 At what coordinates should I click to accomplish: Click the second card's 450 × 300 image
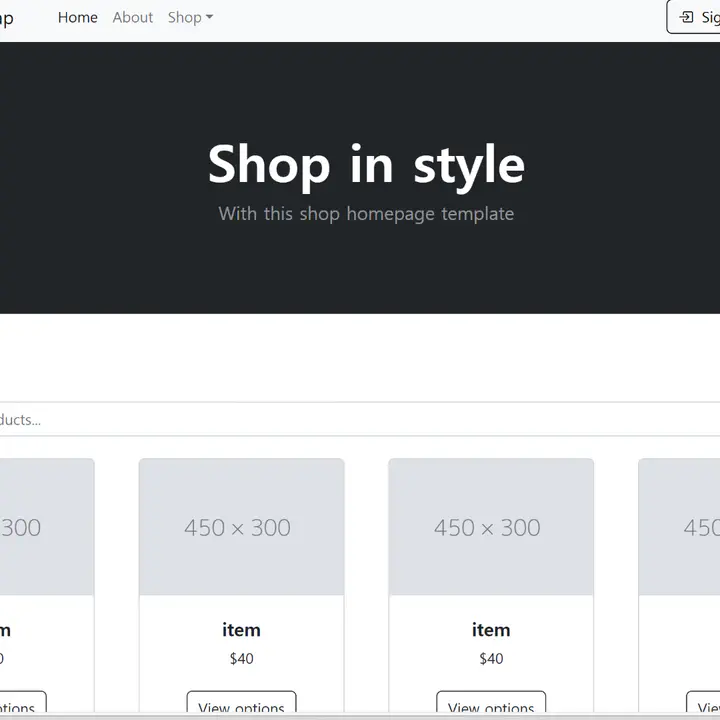pyautogui.click(x=241, y=527)
